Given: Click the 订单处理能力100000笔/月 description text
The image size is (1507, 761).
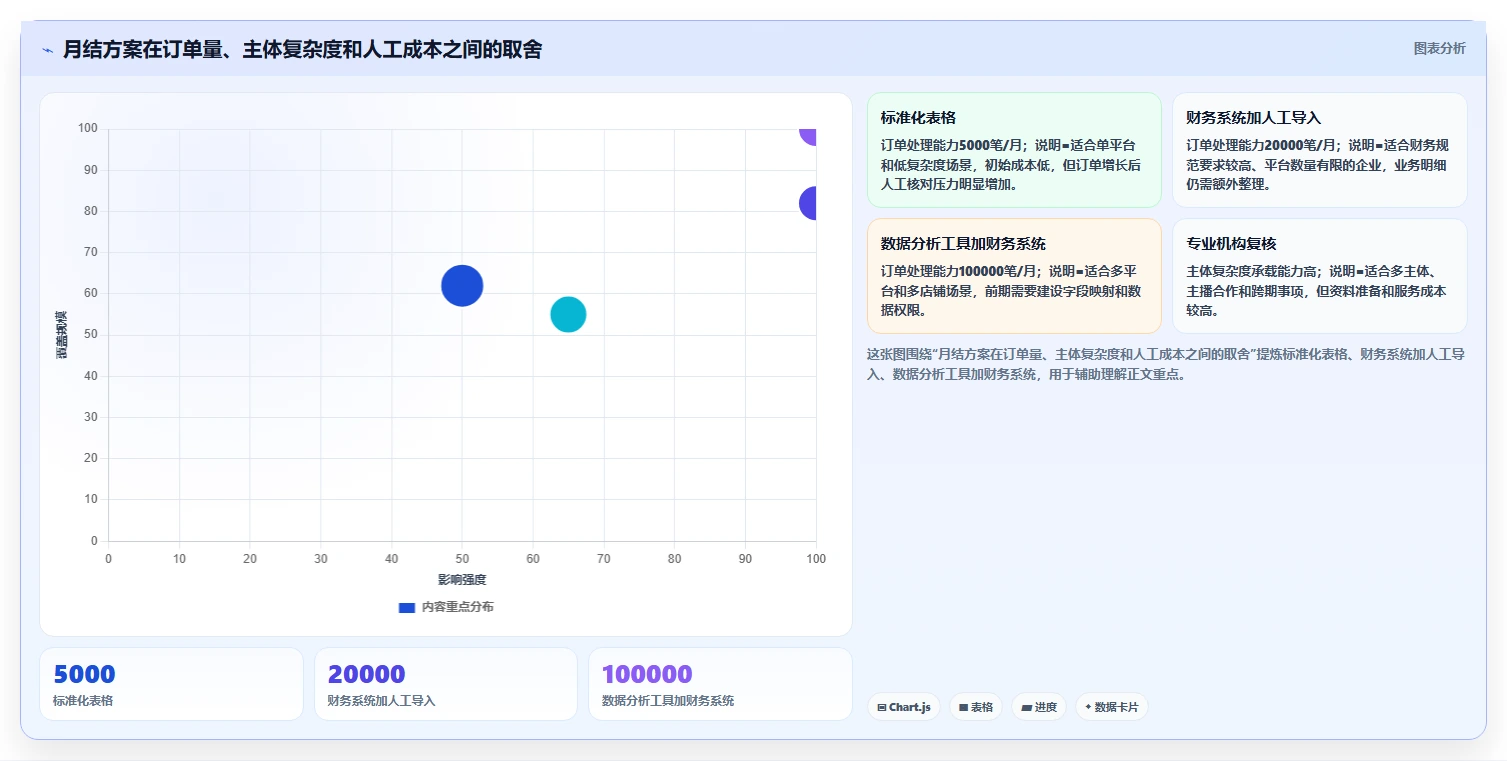Looking at the screenshot, I should pyautogui.click(x=1012, y=290).
